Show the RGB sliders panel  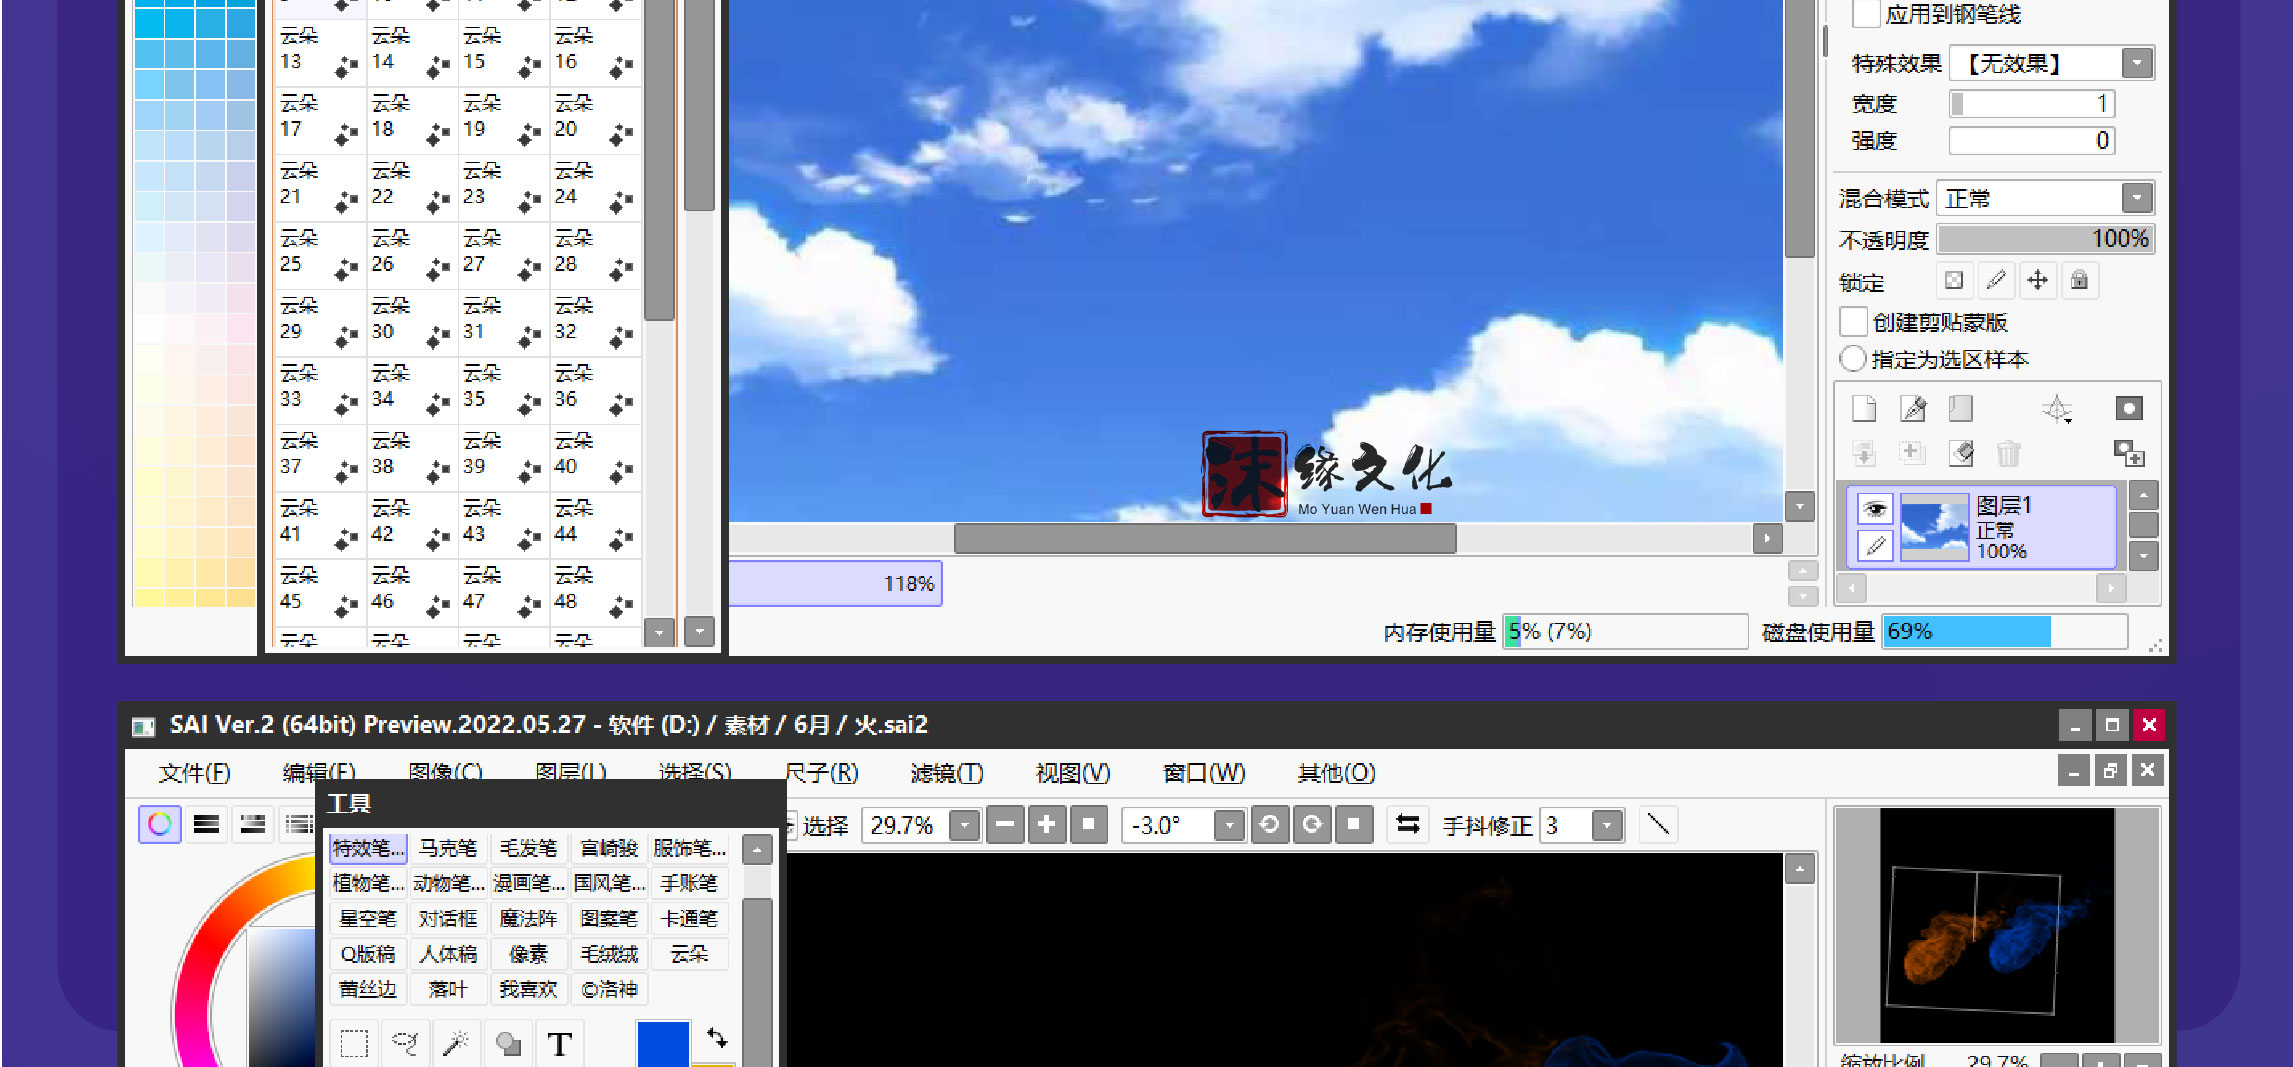click(206, 824)
